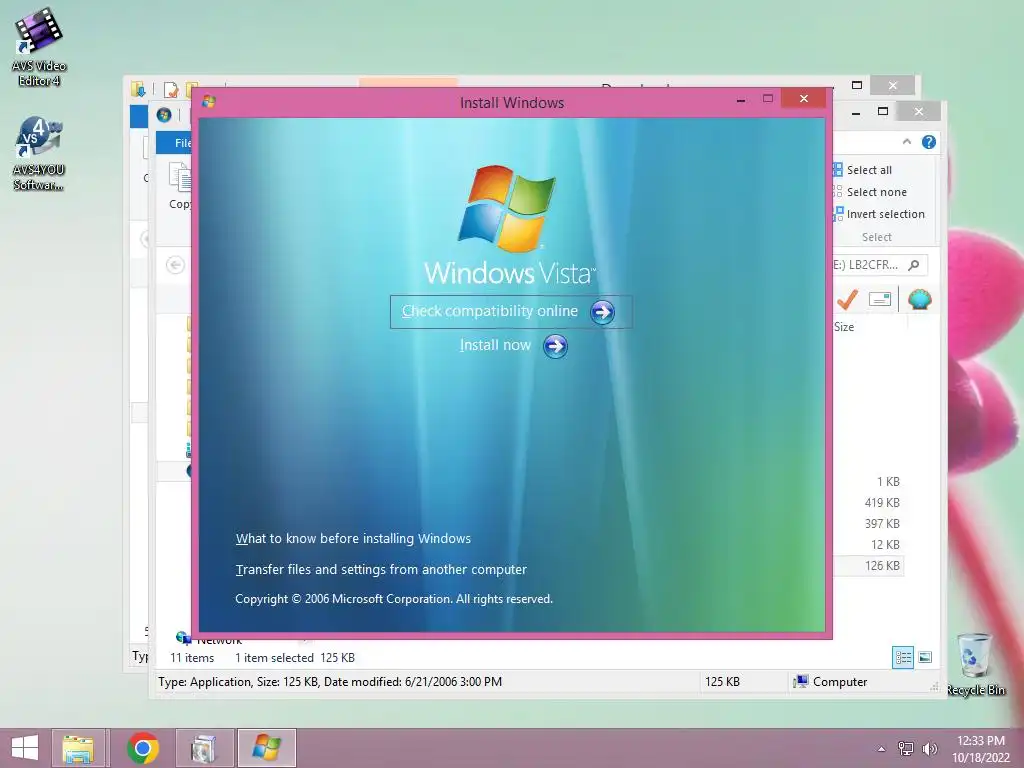Viewport: 1024px width, 768px height.
Task: Click the Install Windows taskbar button
Action: 266,748
